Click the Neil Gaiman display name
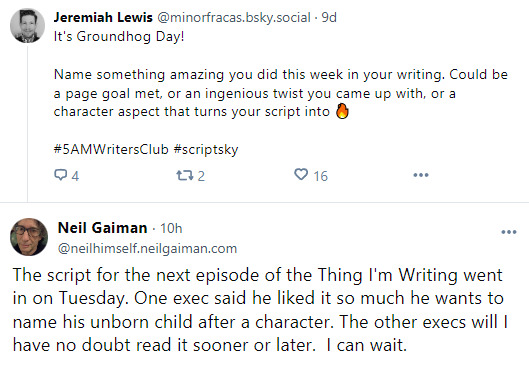This screenshot has width=529, height=365. [103, 228]
